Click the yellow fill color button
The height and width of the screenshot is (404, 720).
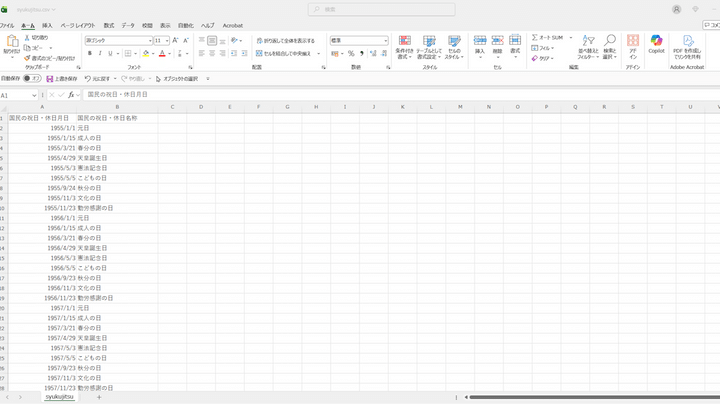(143, 53)
